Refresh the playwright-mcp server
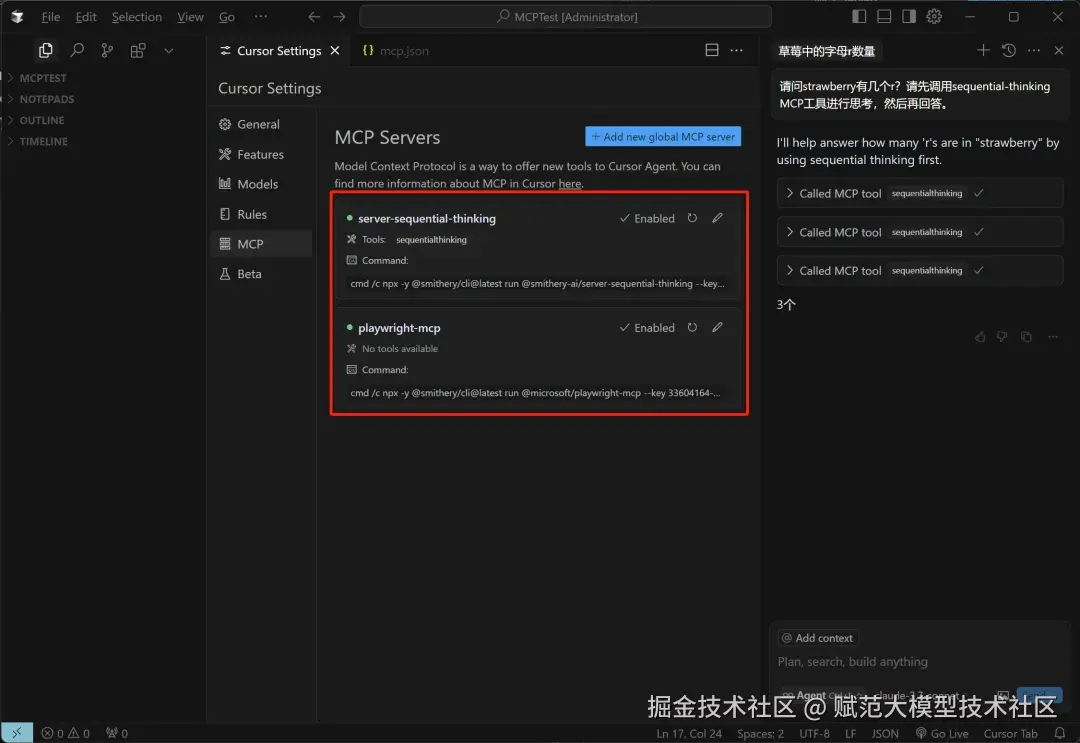This screenshot has width=1080, height=743. (692, 327)
